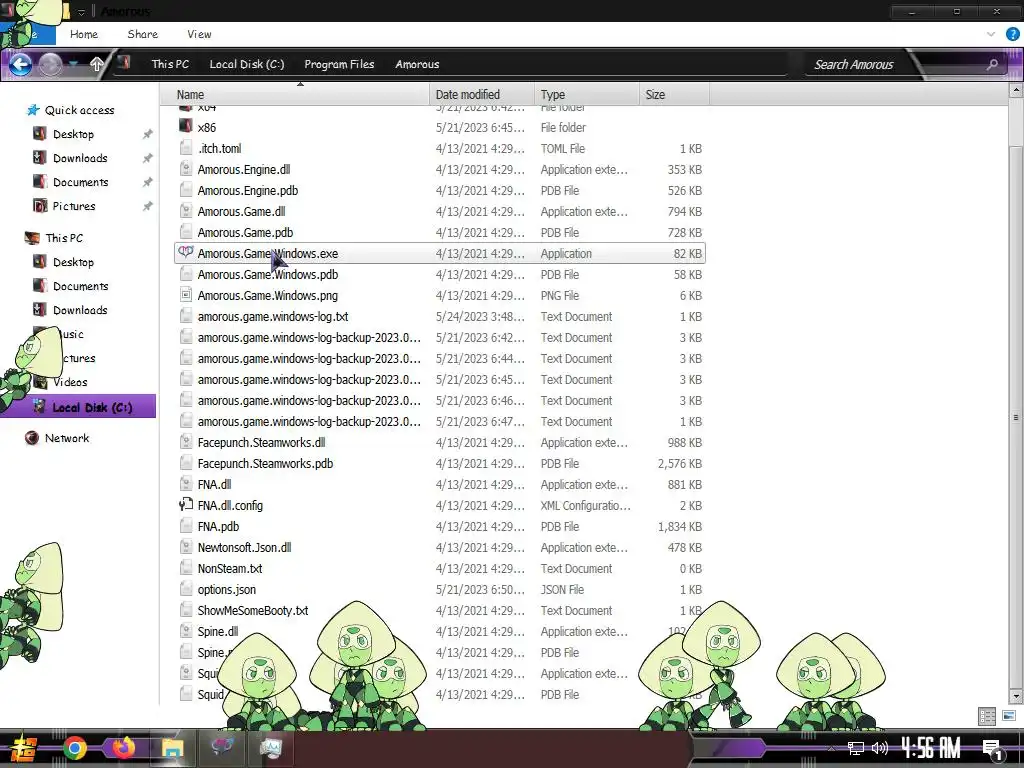Screen dimensions: 1024x768
Task: Click the Amorous.Game.Windows.png file icon
Action: [x=186, y=295]
